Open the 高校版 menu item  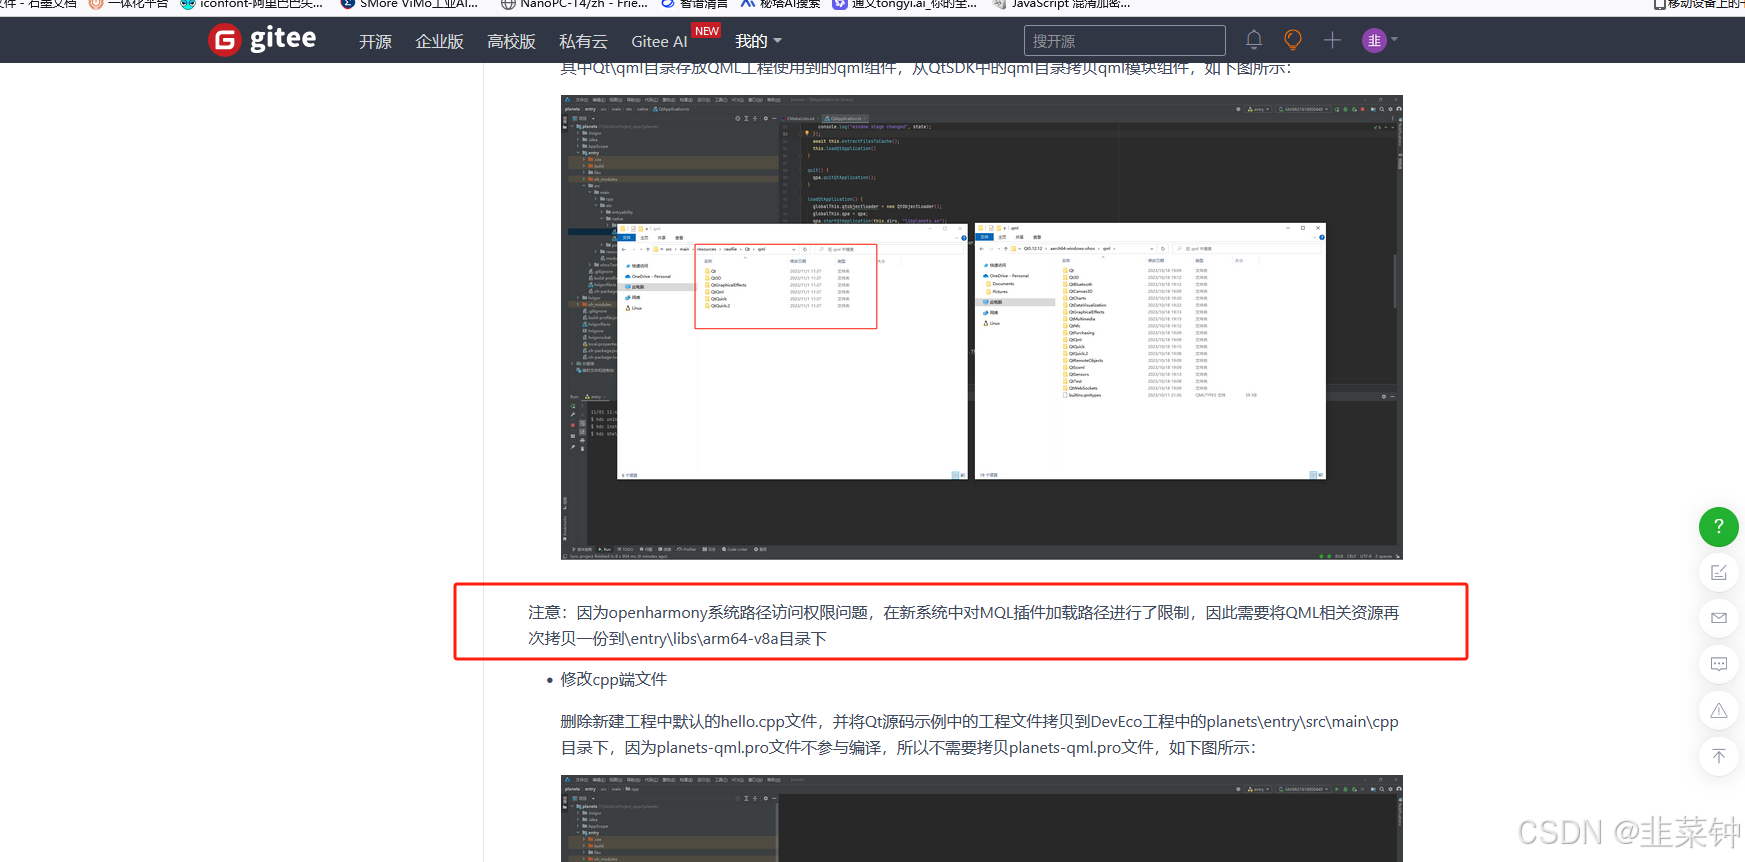[x=511, y=41]
